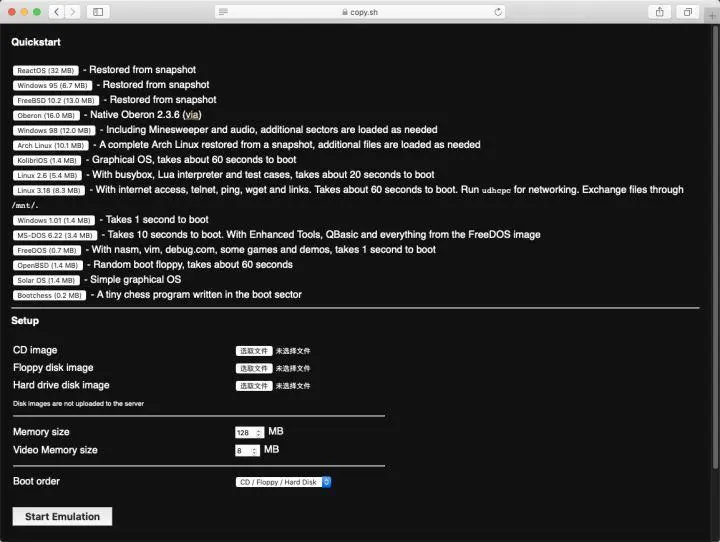Open the Boot order dropdown
The width and height of the screenshot is (720, 542).
click(283, 482)
